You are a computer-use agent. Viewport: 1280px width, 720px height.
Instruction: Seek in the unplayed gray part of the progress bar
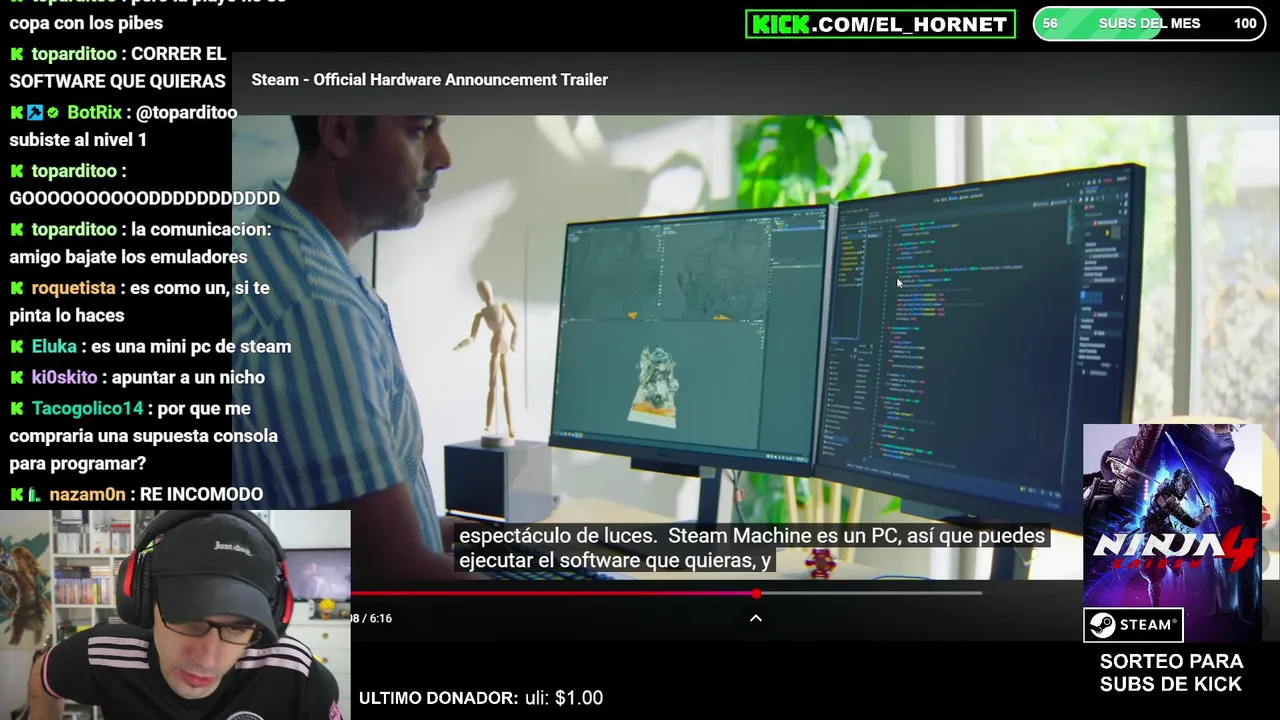(870, 594)
